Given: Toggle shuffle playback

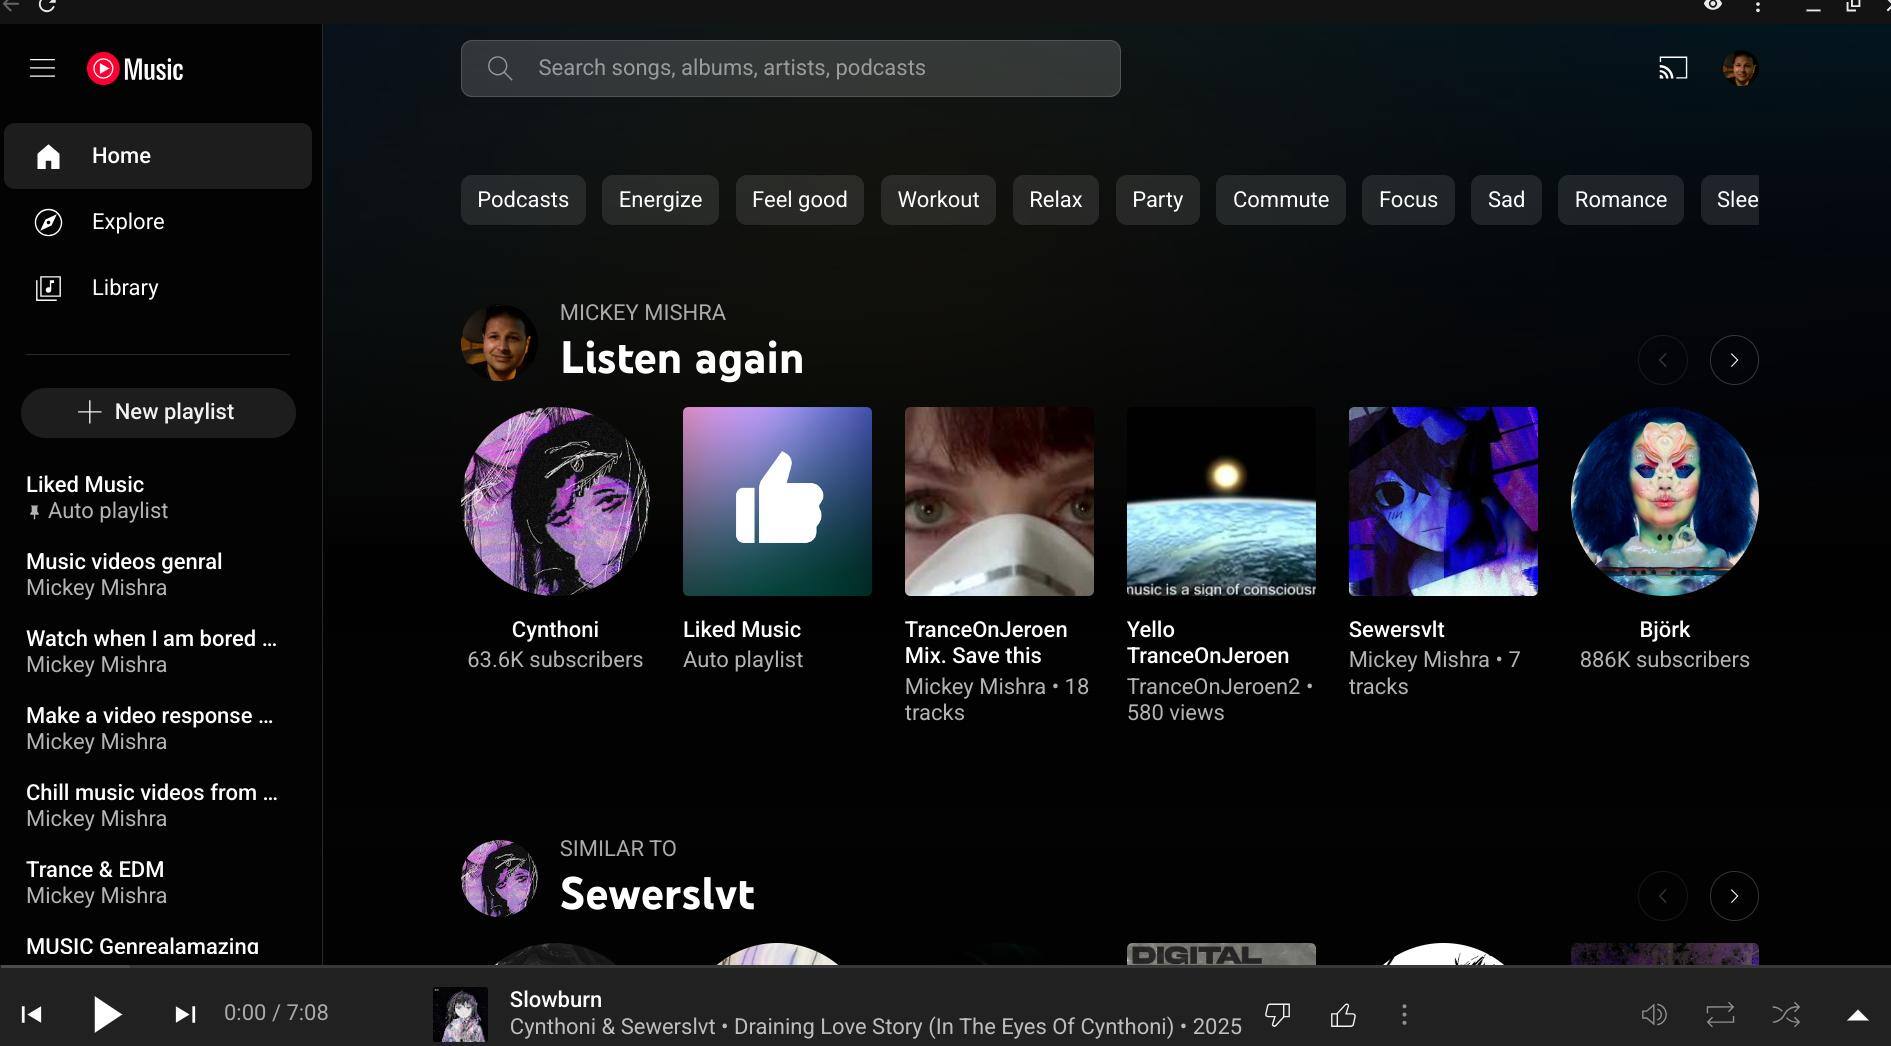Looking at the screenshot, I should point(1786,1015).
